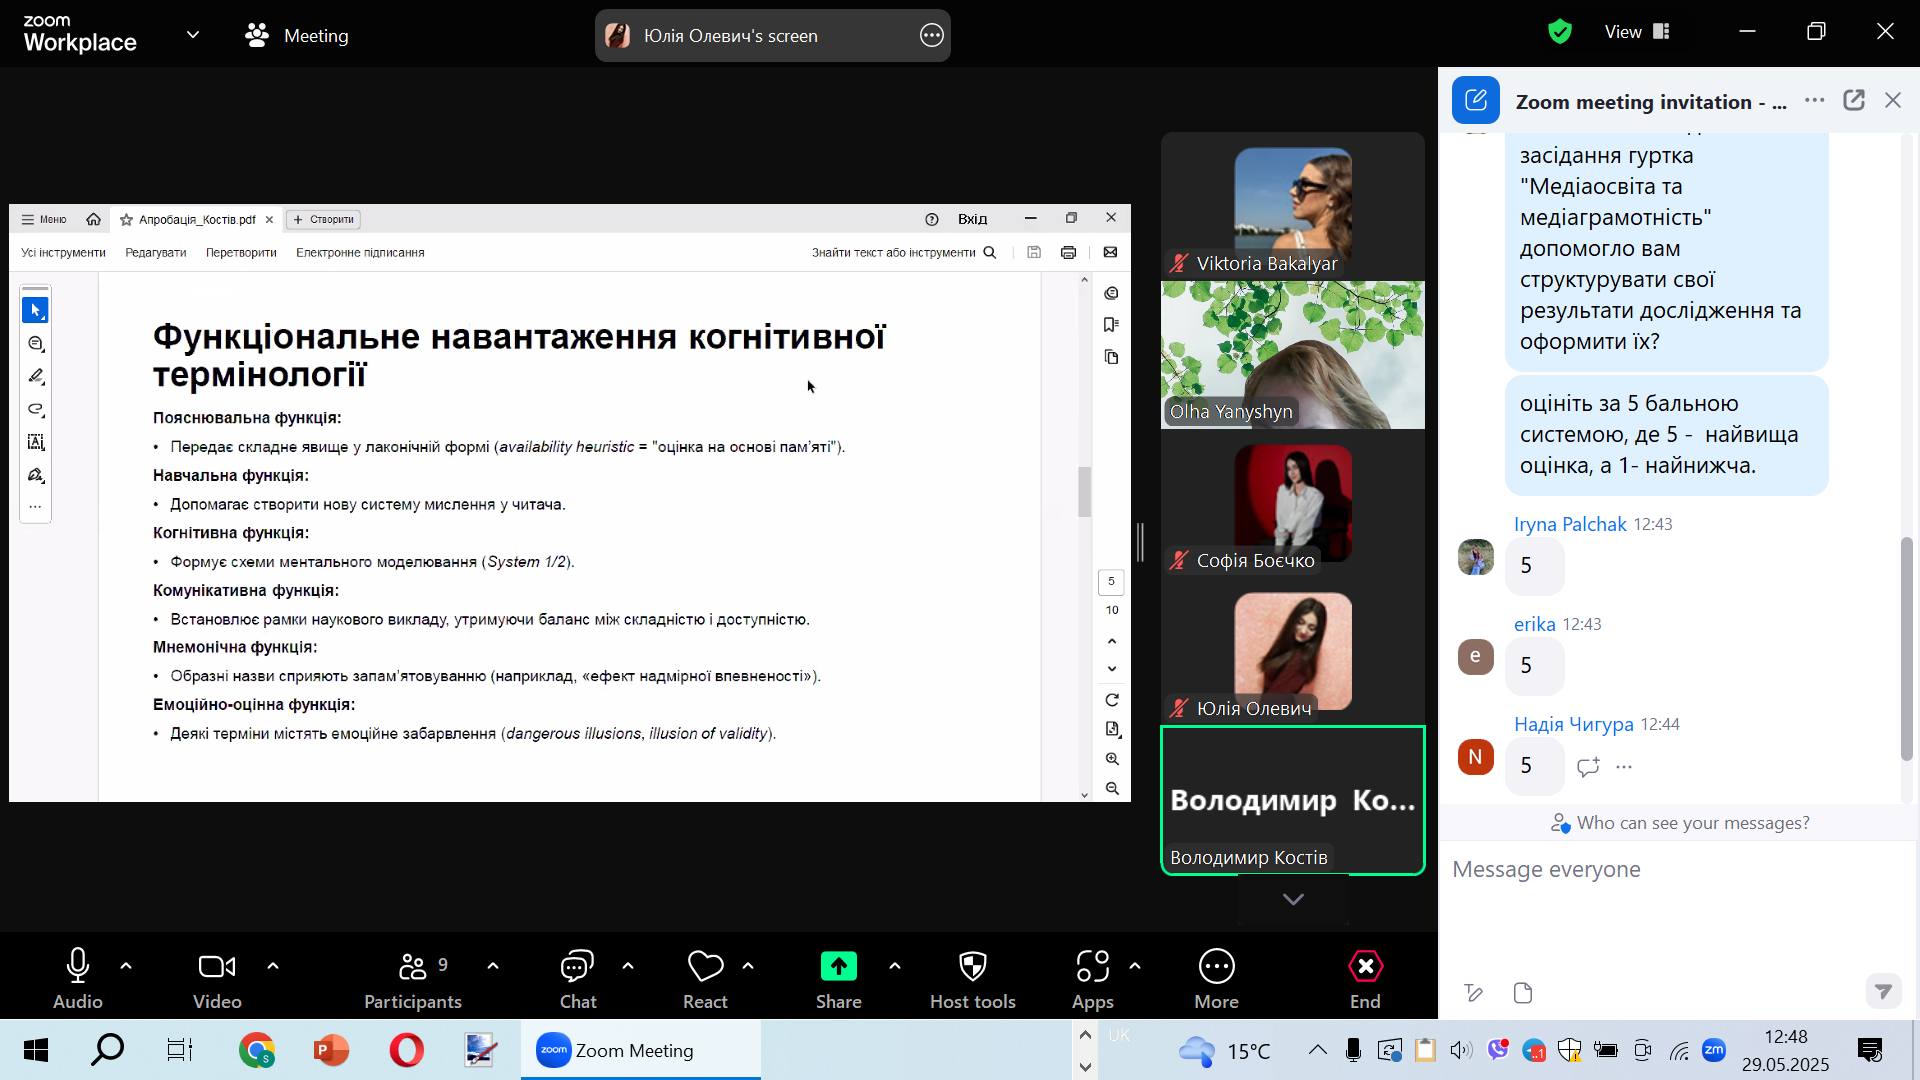Click the panel divider handle beside shared screen
The image size is (1920, 1080).
point(1141,542)
